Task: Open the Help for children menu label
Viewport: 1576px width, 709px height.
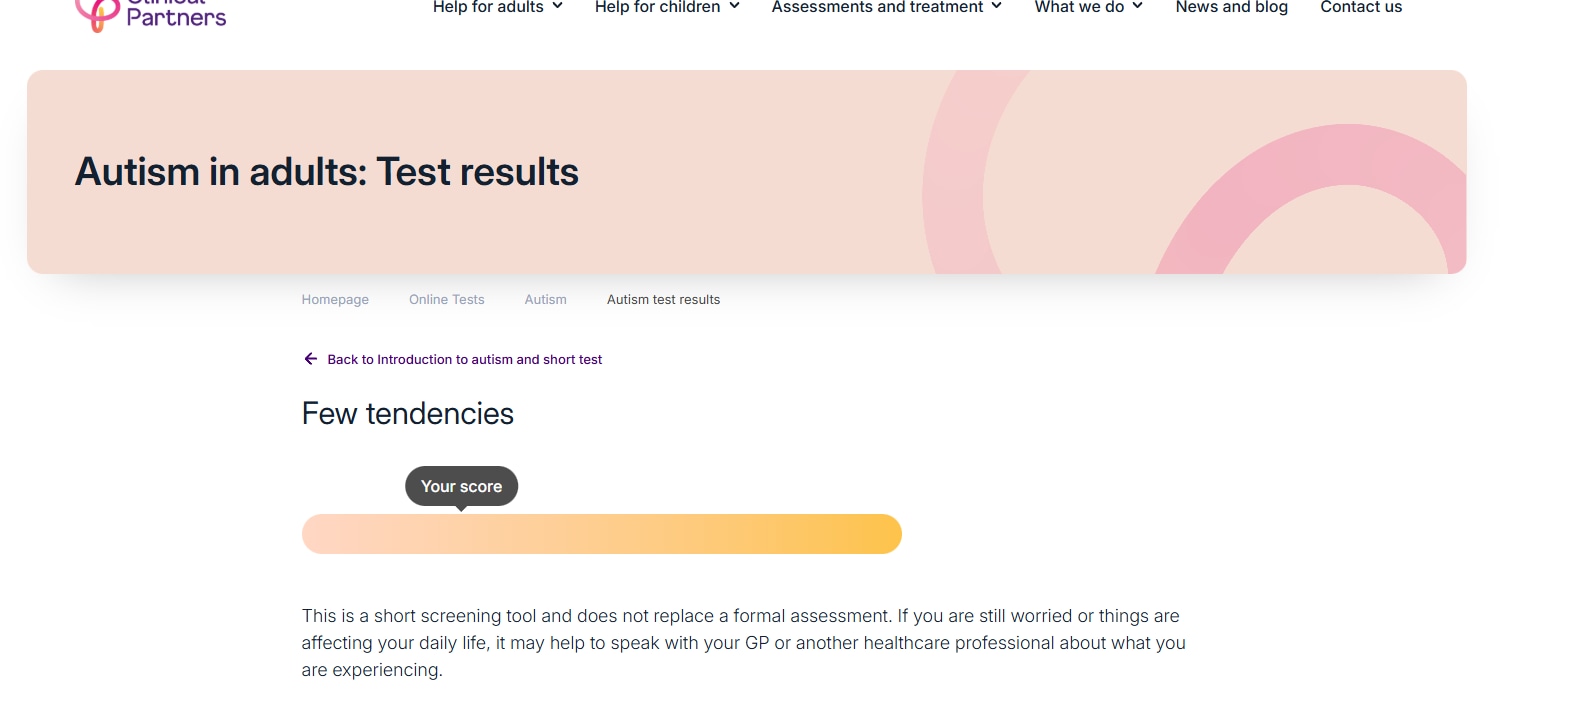Action: [657, 7]
